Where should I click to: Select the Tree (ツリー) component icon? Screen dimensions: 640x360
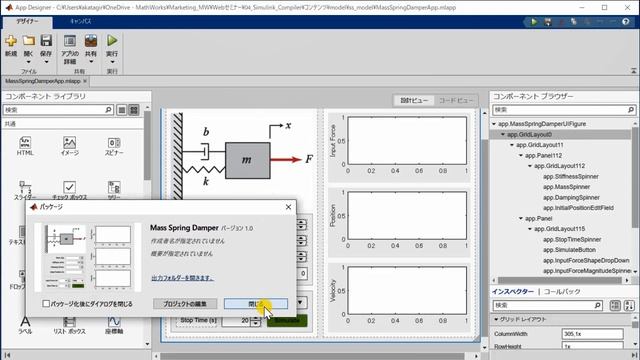tap(114, 187)
